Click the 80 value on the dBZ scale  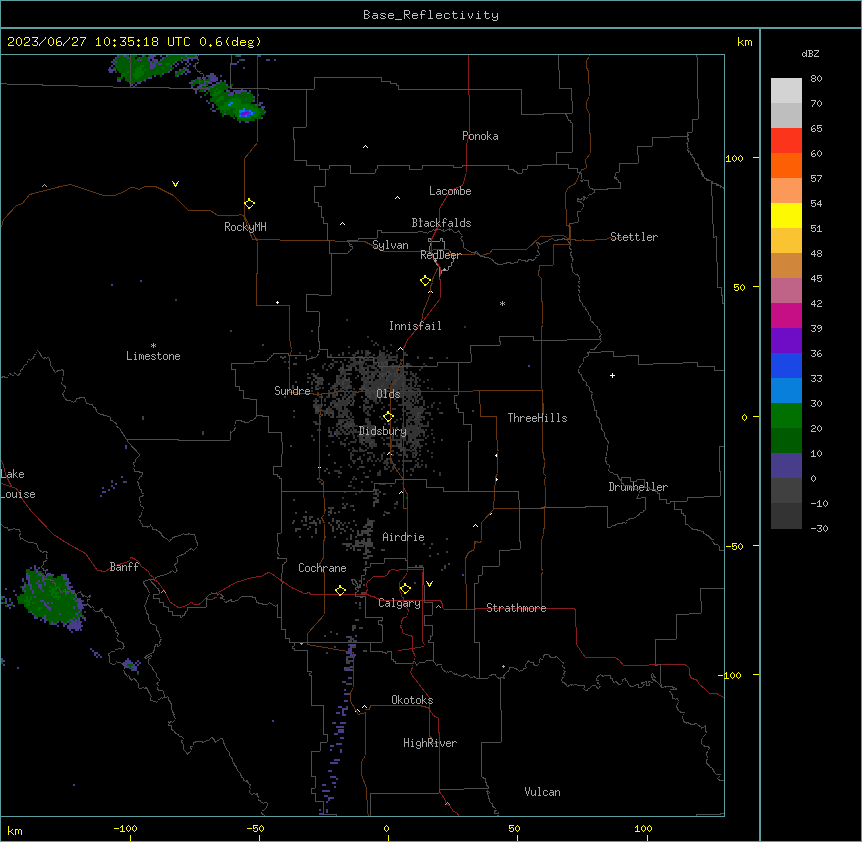click(816, 79)
